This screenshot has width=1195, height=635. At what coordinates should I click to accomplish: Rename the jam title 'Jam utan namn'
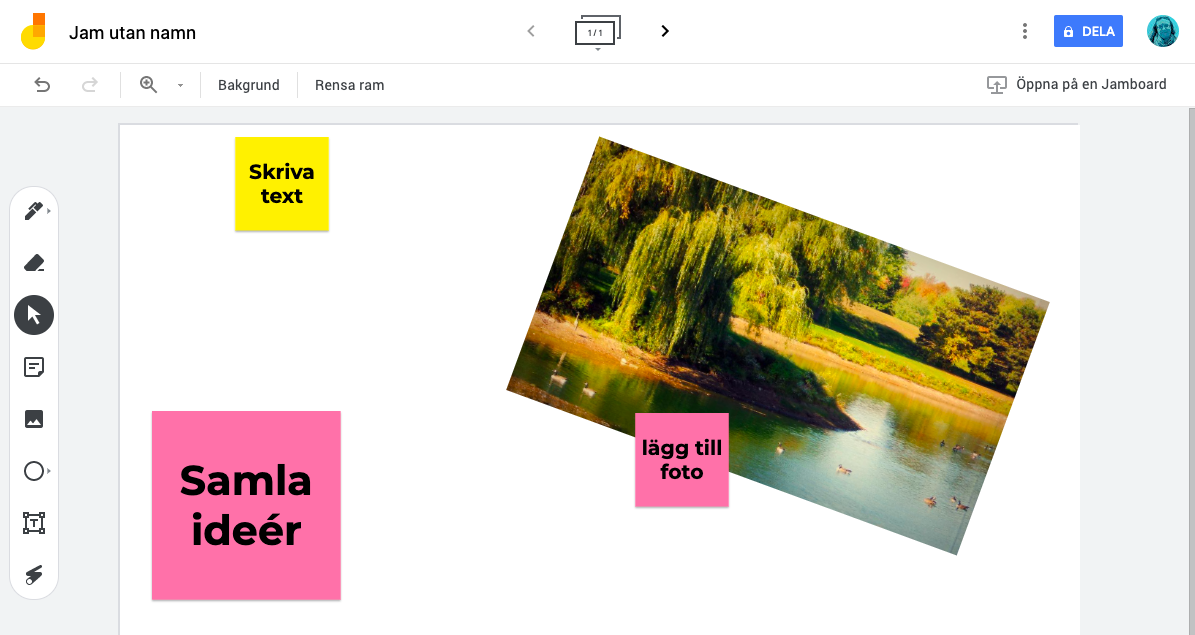133,33
